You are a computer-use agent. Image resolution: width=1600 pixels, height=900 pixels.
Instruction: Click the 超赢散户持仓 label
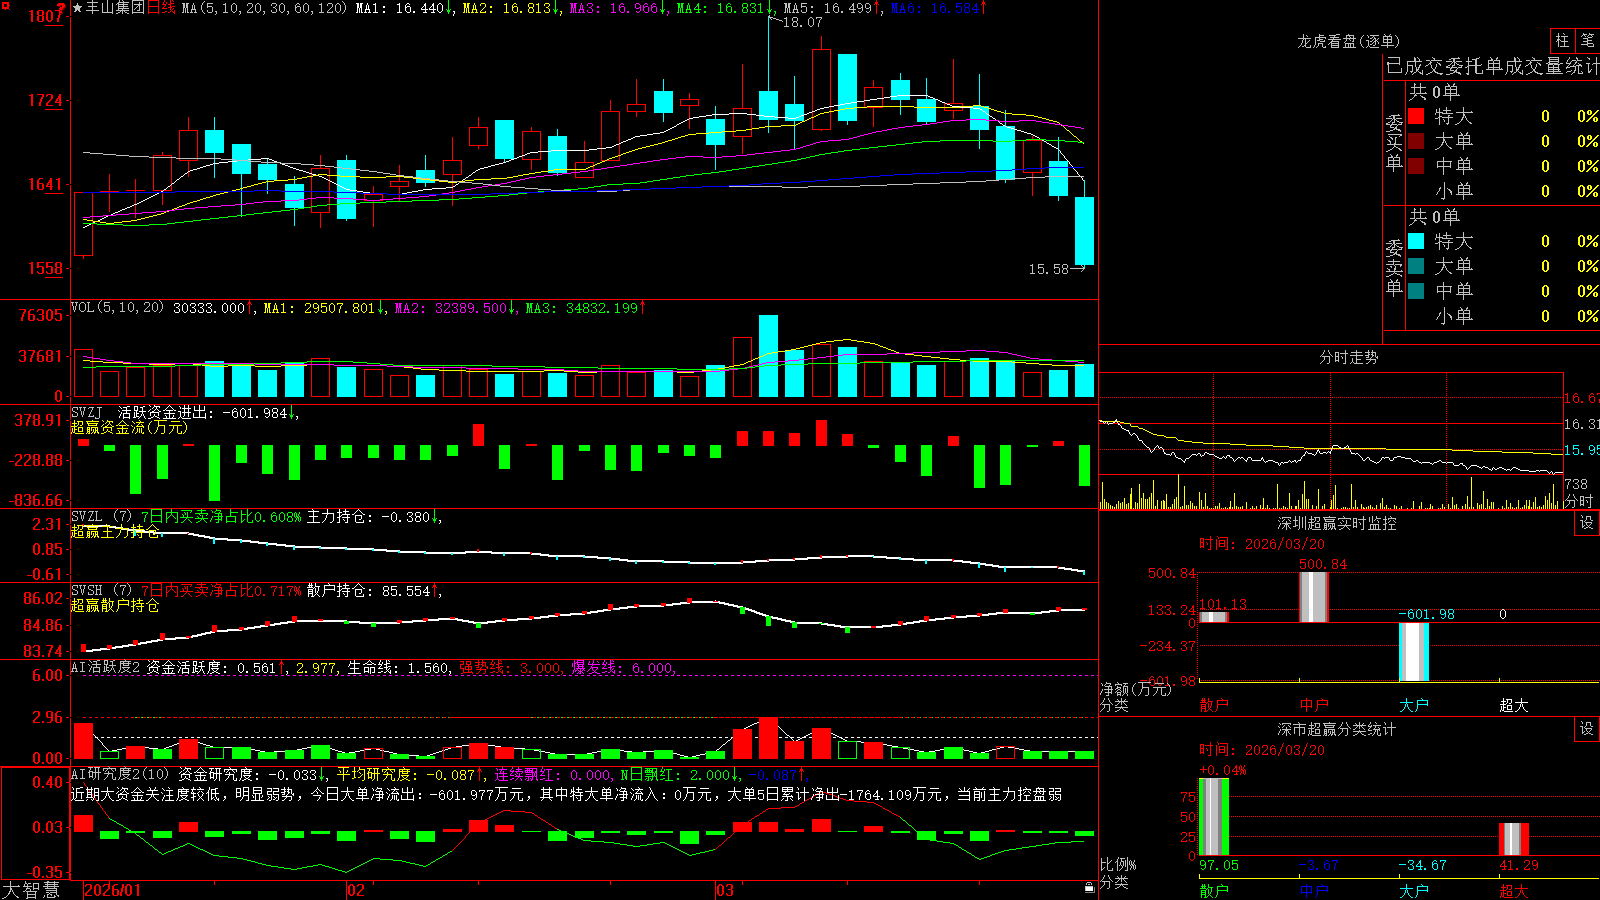(x=115, y=605)
